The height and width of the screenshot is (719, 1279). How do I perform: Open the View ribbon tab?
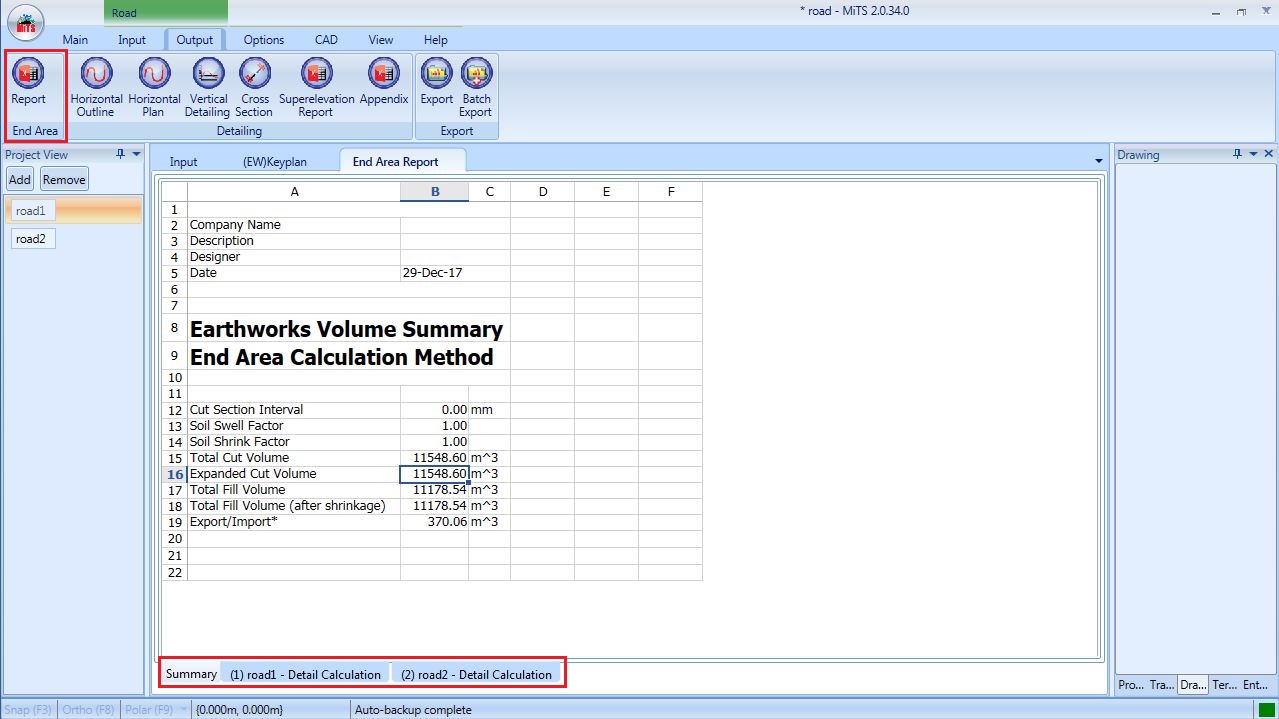click(x=381, y=40)
